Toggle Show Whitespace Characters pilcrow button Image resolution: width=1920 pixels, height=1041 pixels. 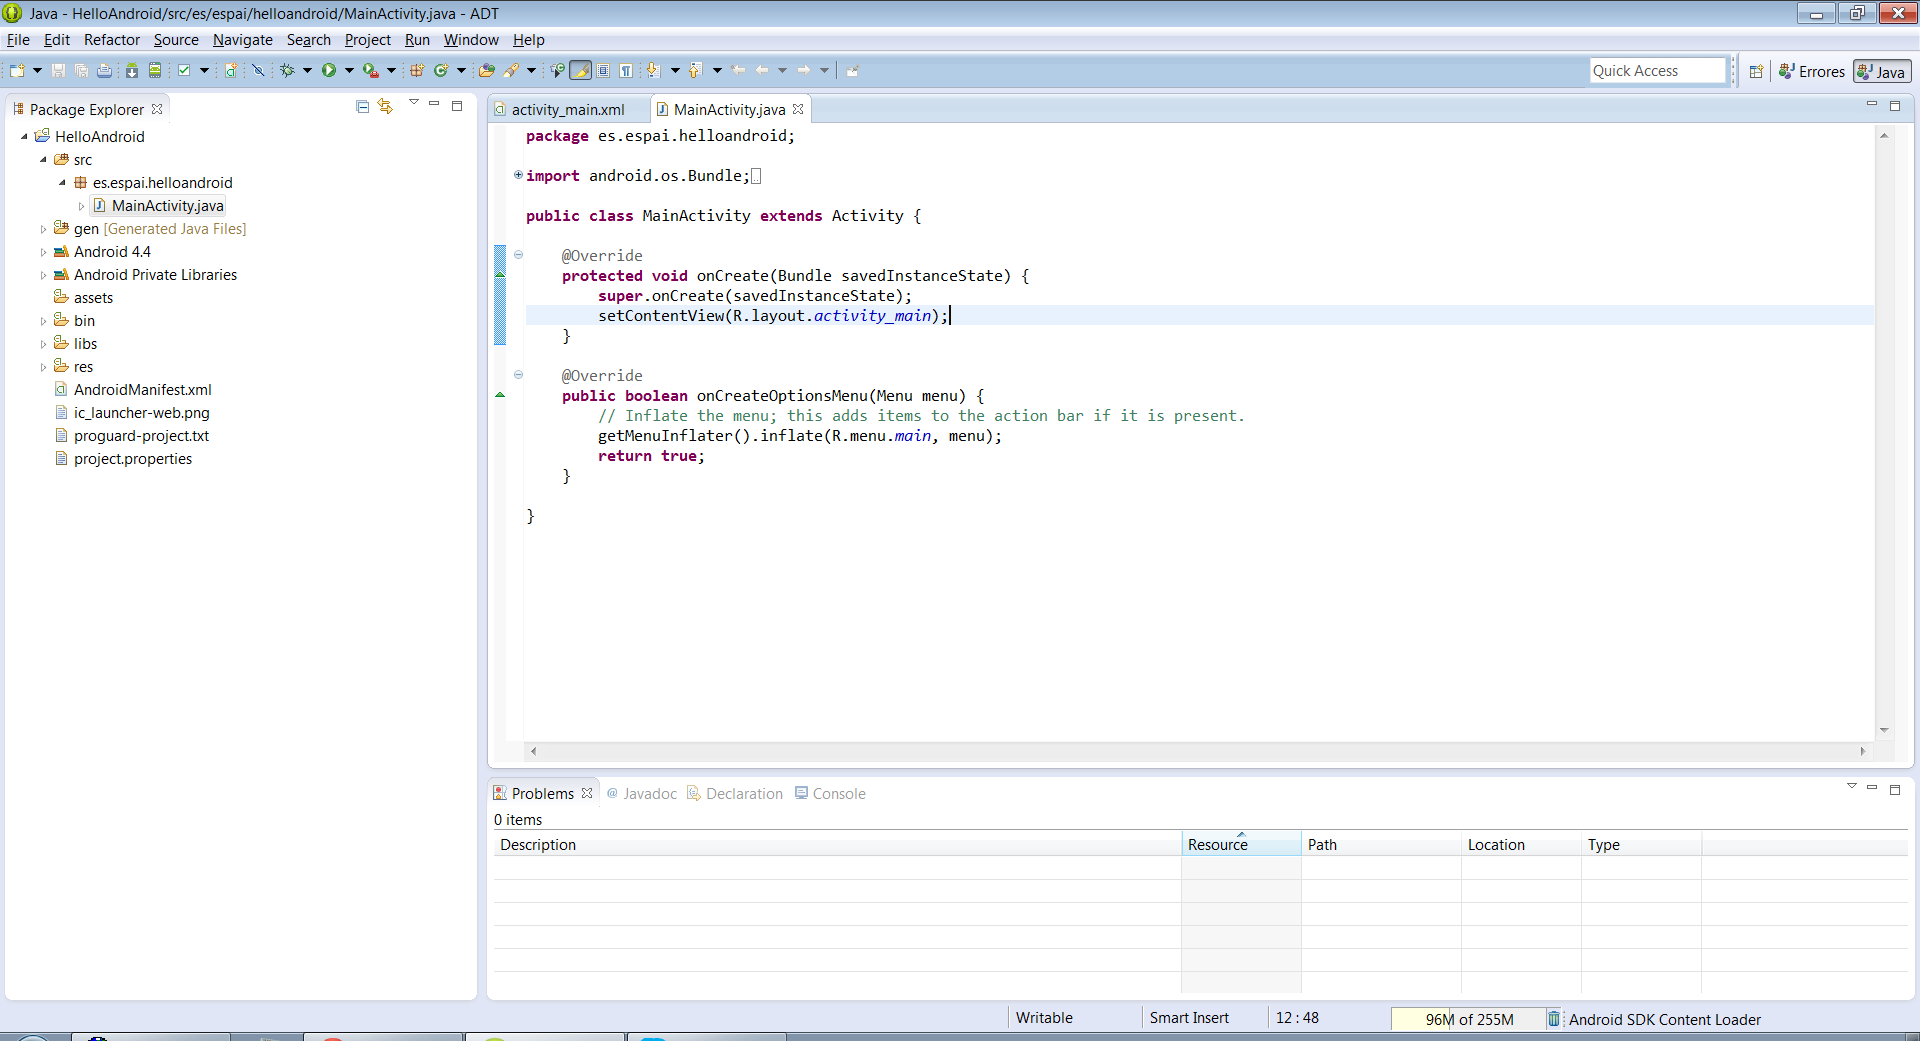626,71
